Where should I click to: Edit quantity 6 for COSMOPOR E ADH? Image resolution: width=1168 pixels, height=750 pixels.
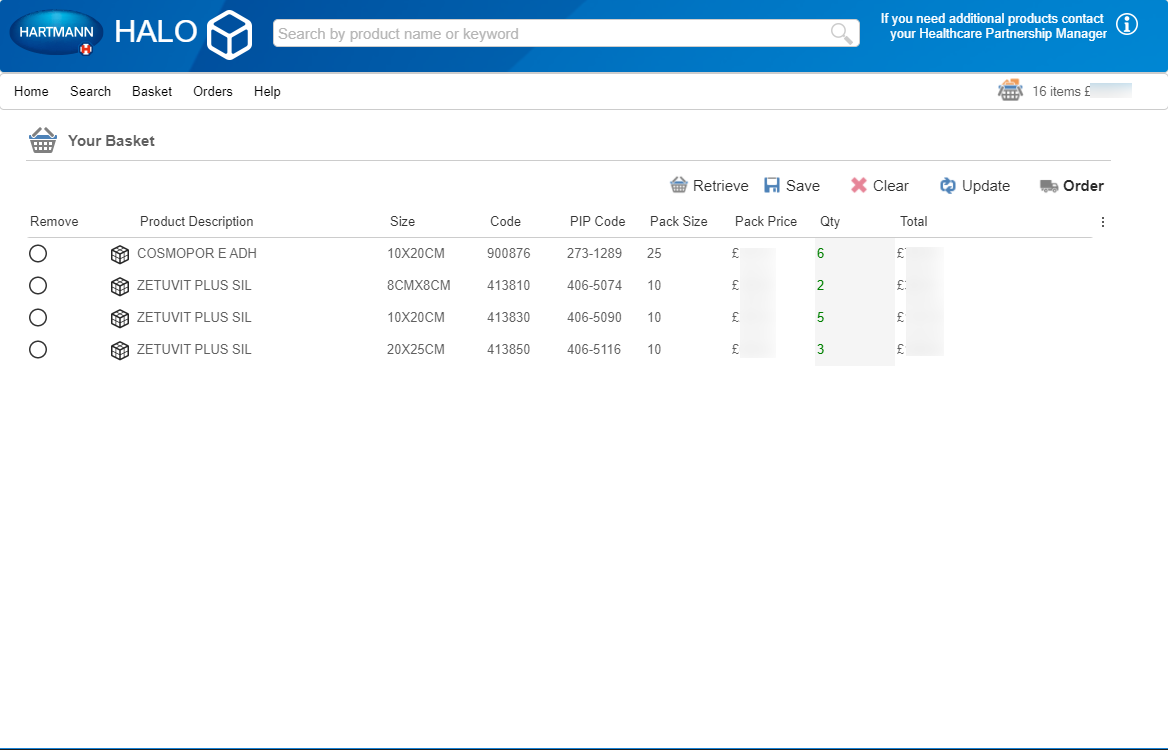pyautogui.click(x=854, y=253)
